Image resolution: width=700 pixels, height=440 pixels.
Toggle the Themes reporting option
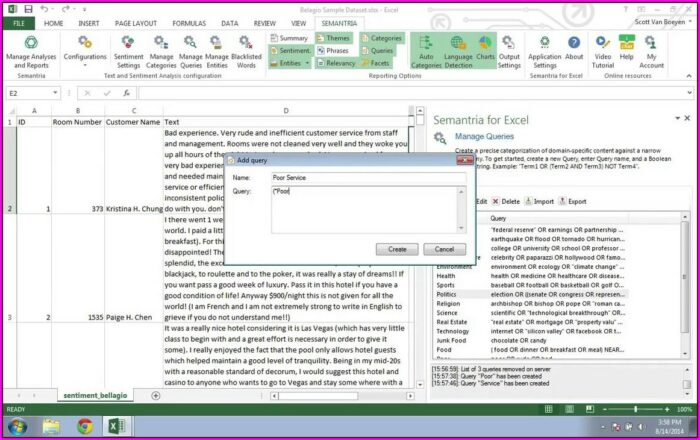333,38
